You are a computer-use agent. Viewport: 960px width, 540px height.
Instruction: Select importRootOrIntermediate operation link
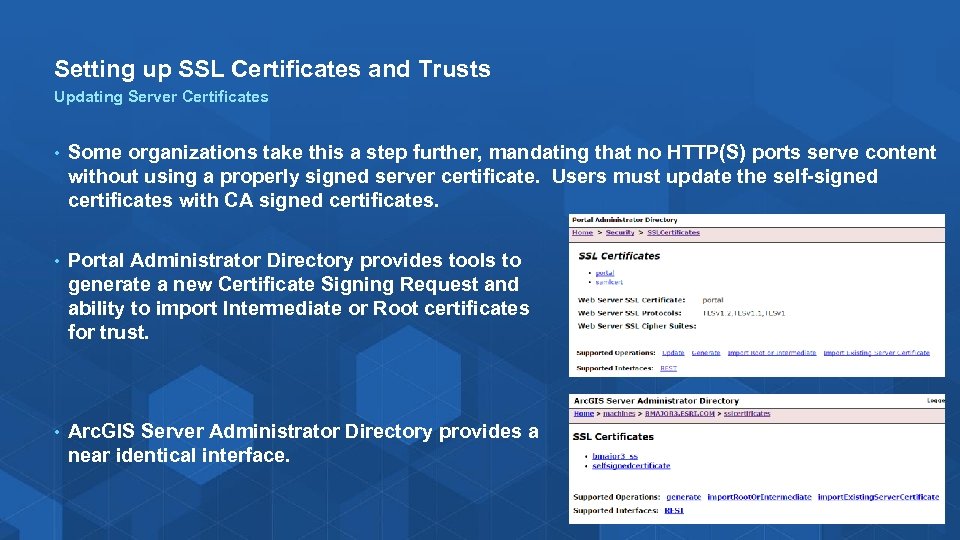759,497
